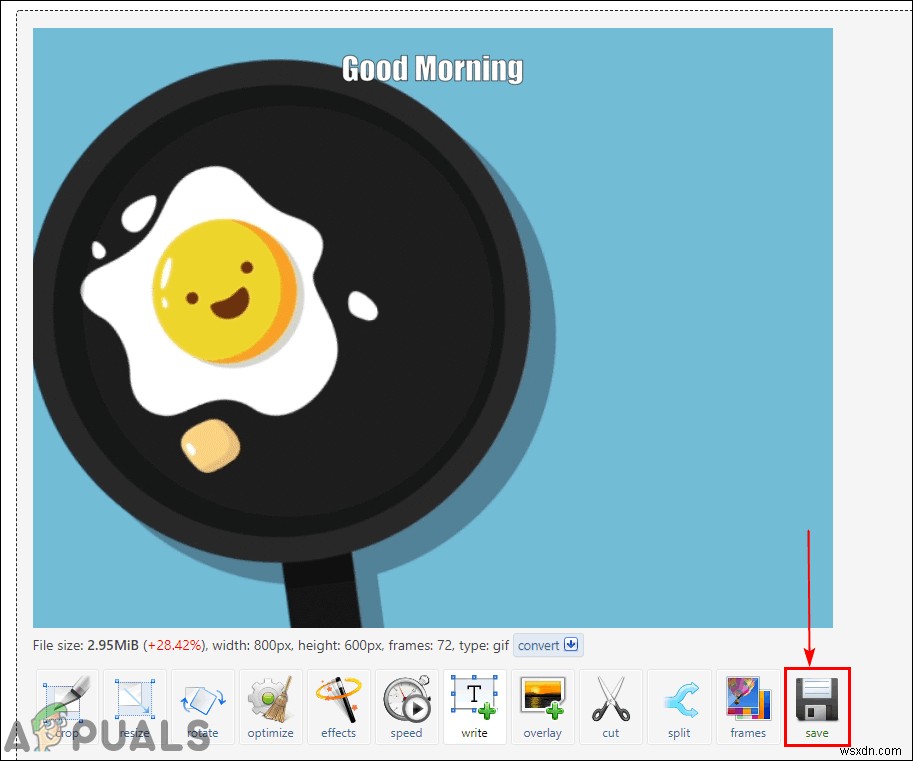The height and width of the screenshot is (761, 913).
Task: Select the crop tool
Action: point(67,706)
